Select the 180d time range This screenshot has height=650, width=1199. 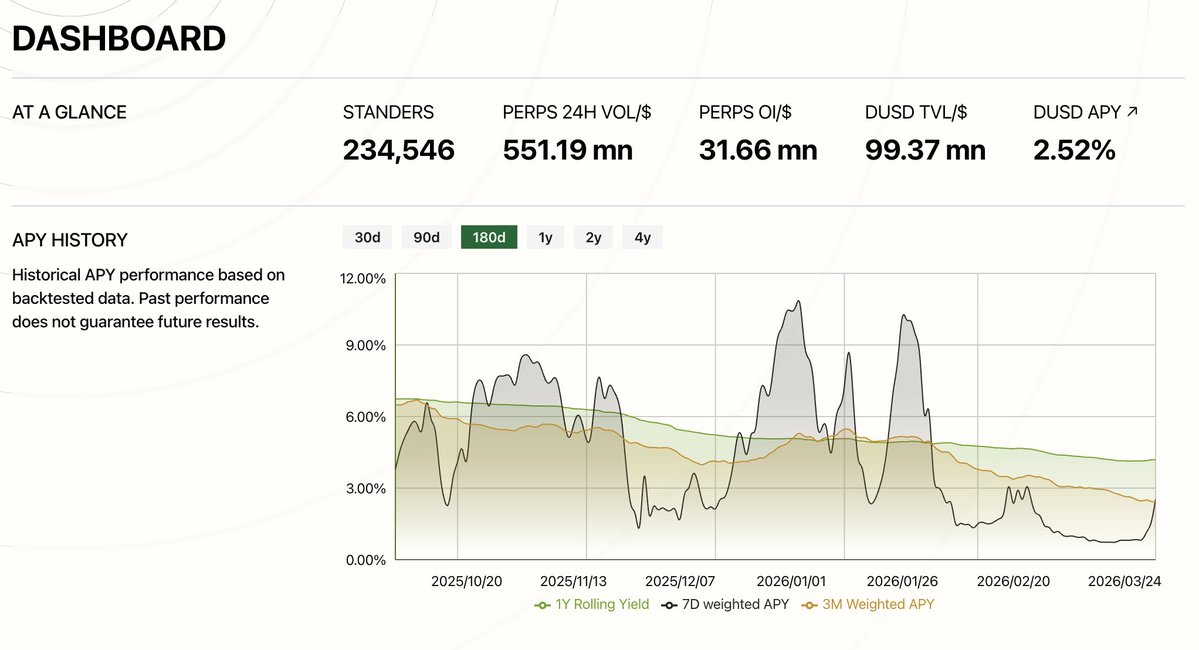tap(489, 237)
